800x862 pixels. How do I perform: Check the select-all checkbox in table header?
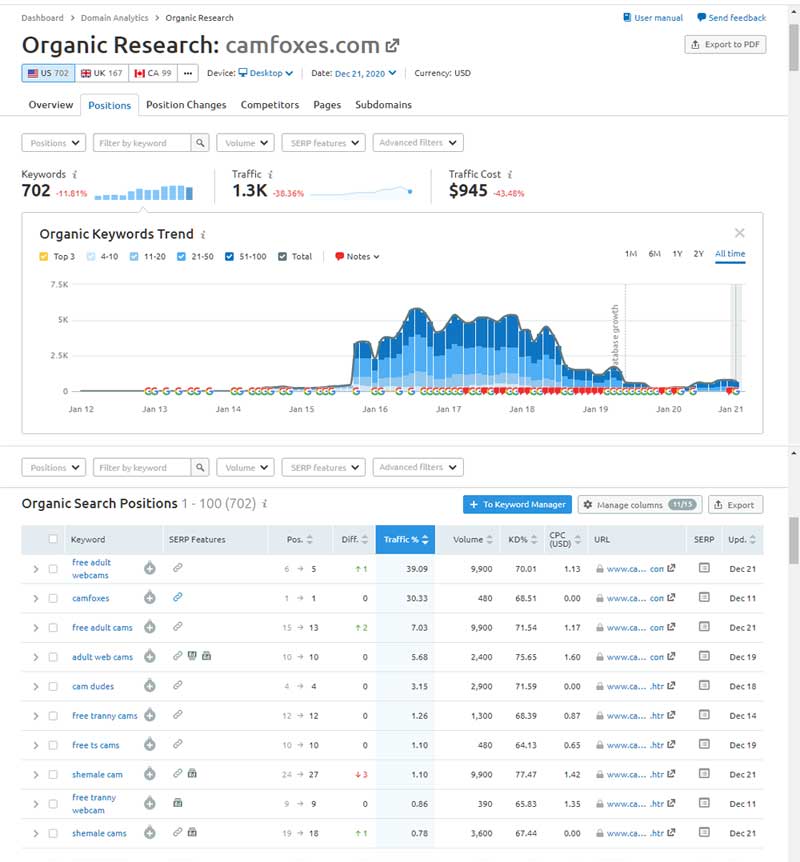point(53,539)
